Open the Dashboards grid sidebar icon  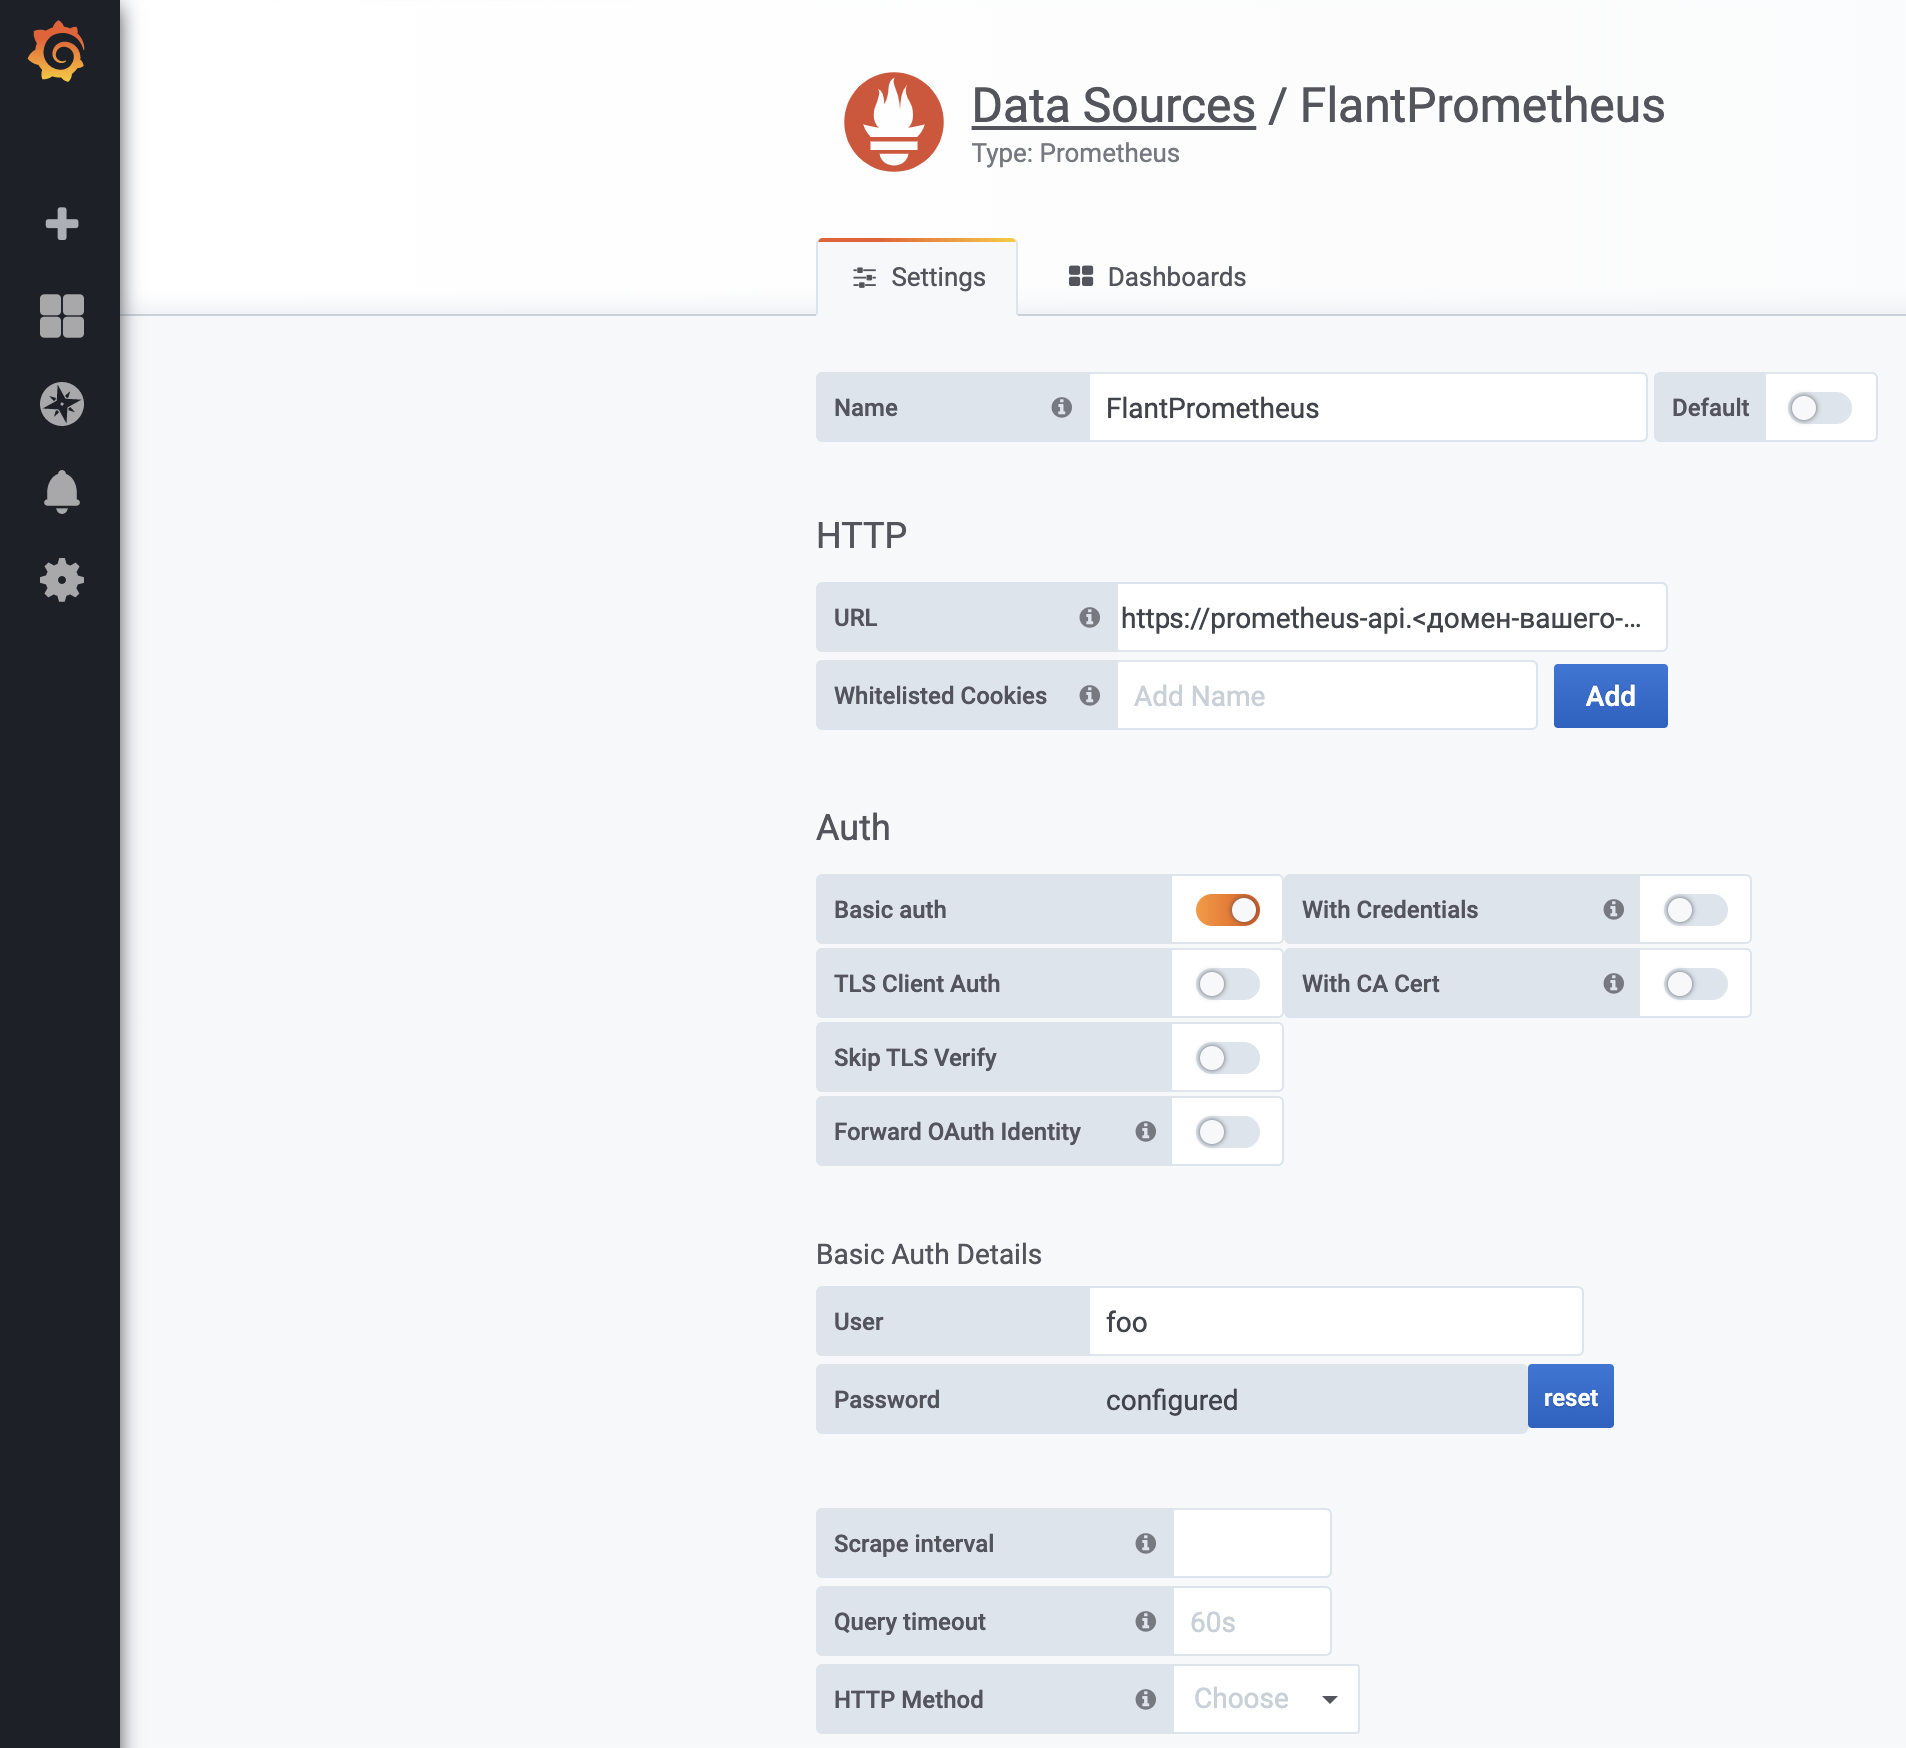click(x=62, y=316)
